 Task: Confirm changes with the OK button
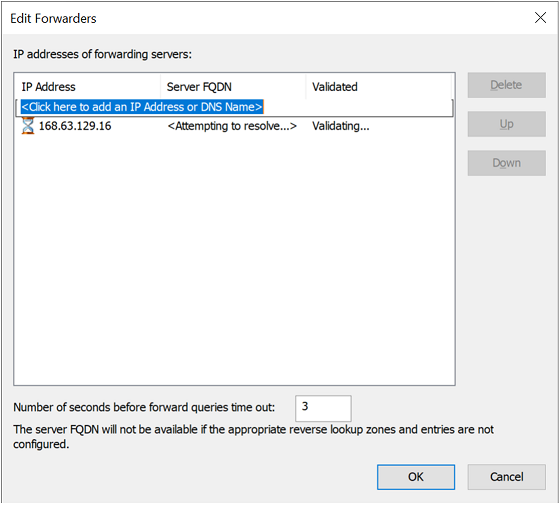click(416, 477)
